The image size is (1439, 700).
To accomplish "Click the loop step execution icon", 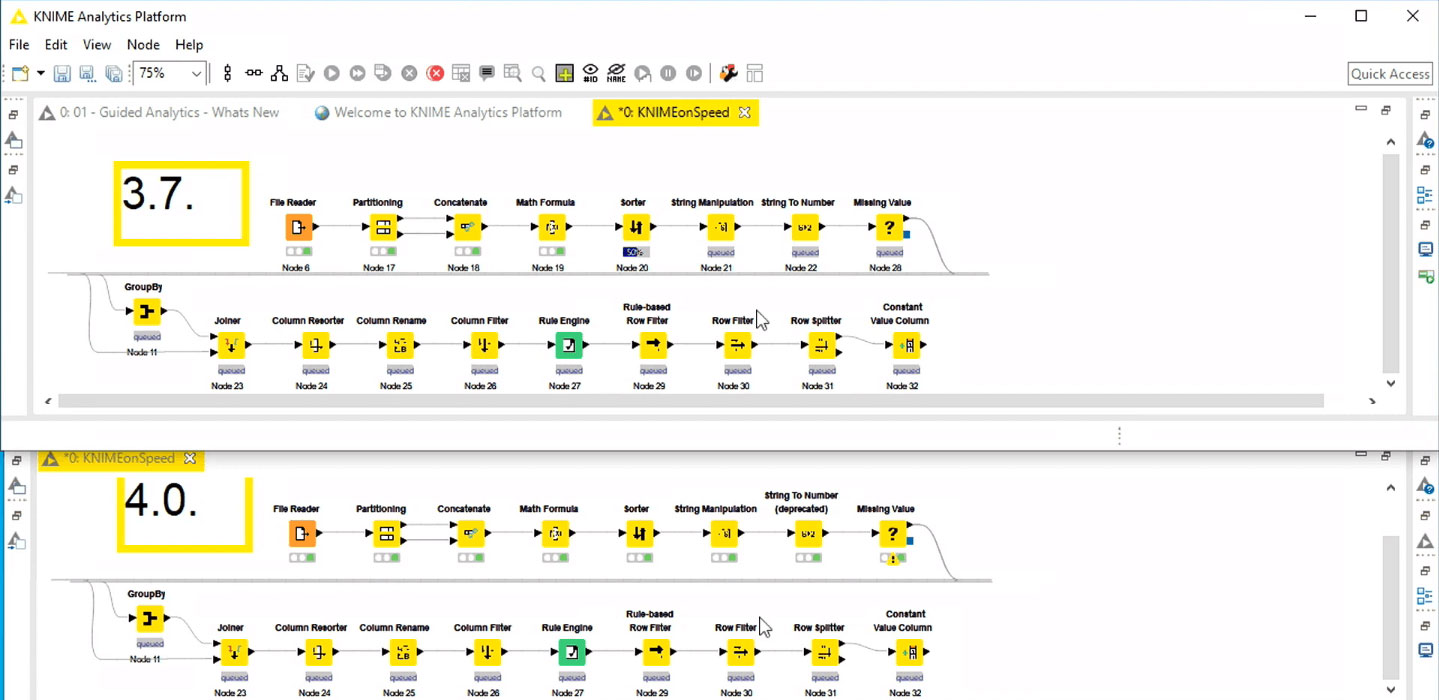I will [643, 73].
